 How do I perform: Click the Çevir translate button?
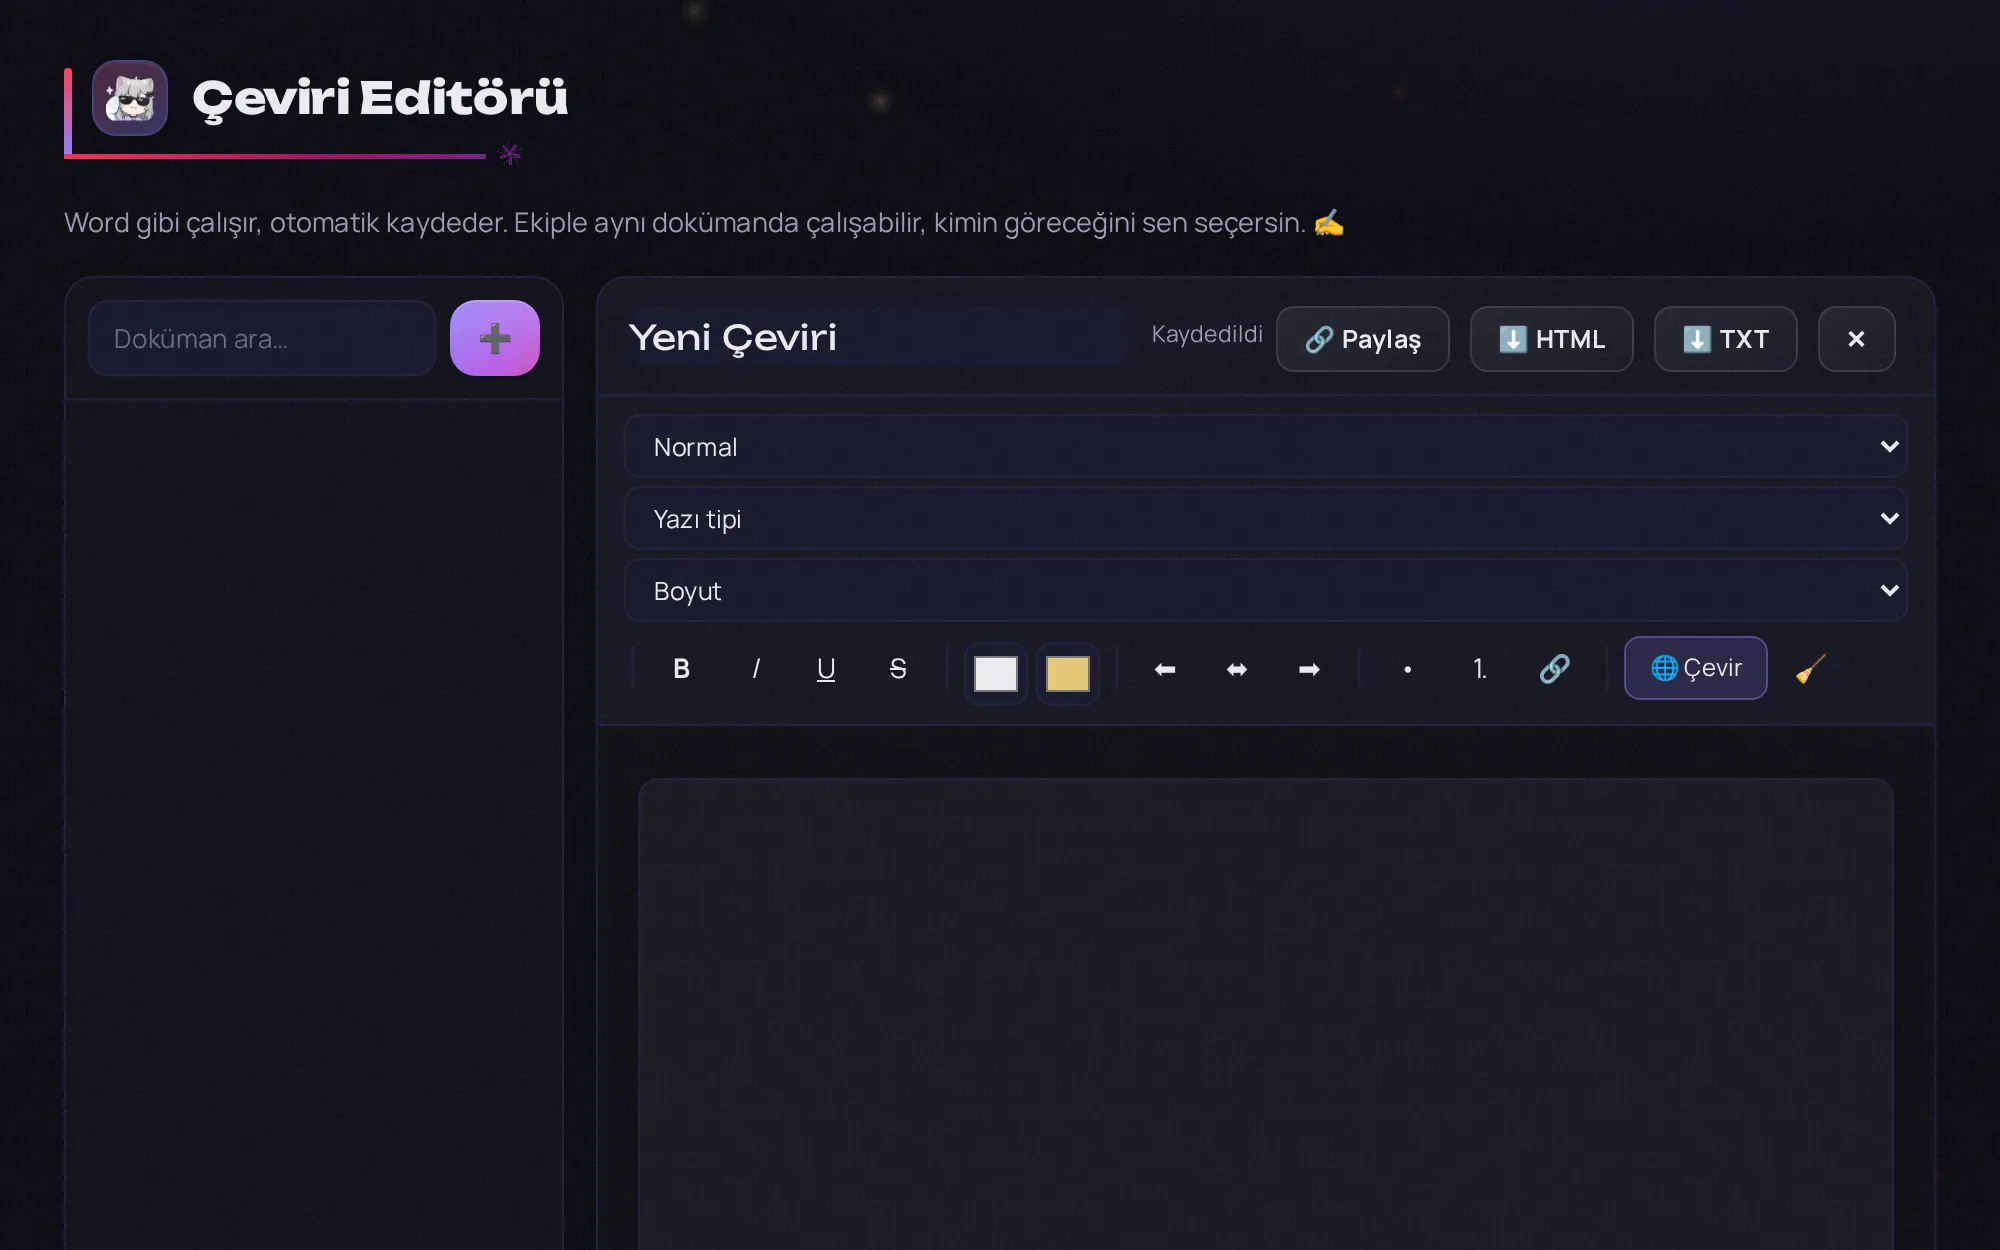tap(1695, 668)
